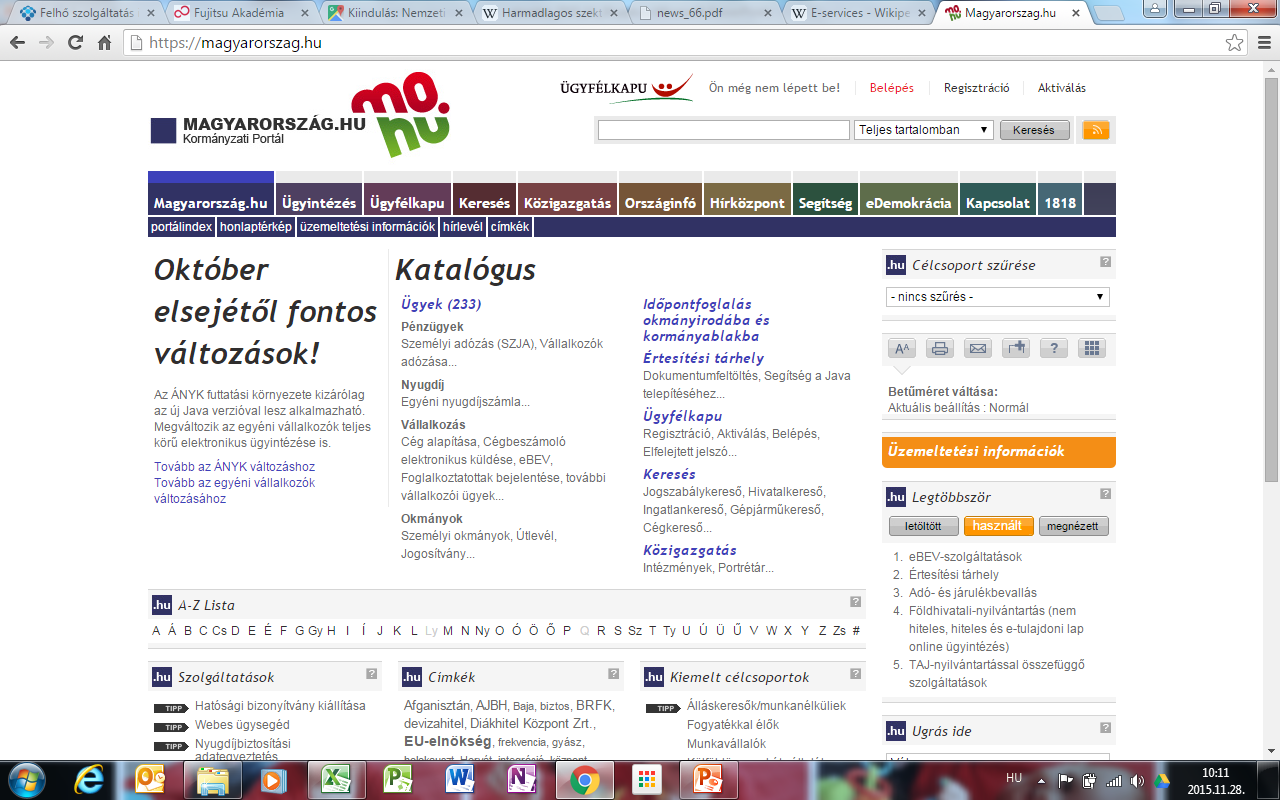Open OneNote from the taskbar
The width and height of the screenshot is (1280, 800).
pyautogui.click(x=521, y=779)
